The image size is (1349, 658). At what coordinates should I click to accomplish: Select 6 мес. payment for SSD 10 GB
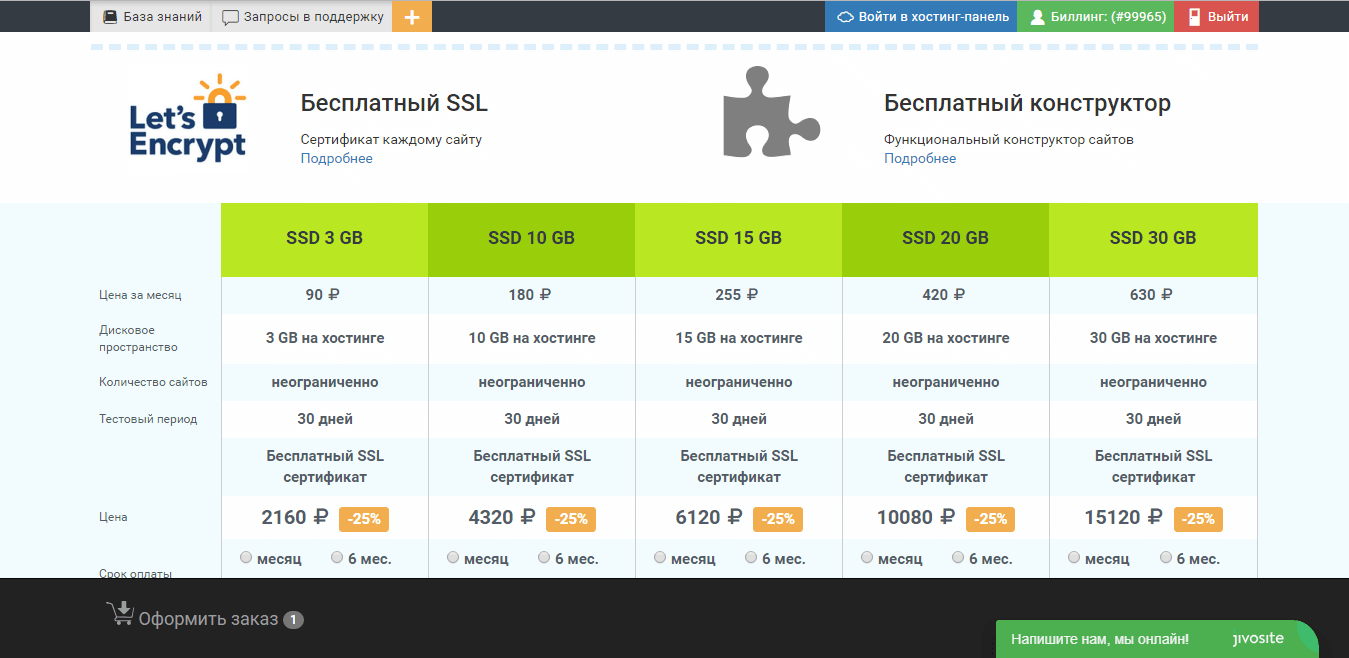pos(544,557)
